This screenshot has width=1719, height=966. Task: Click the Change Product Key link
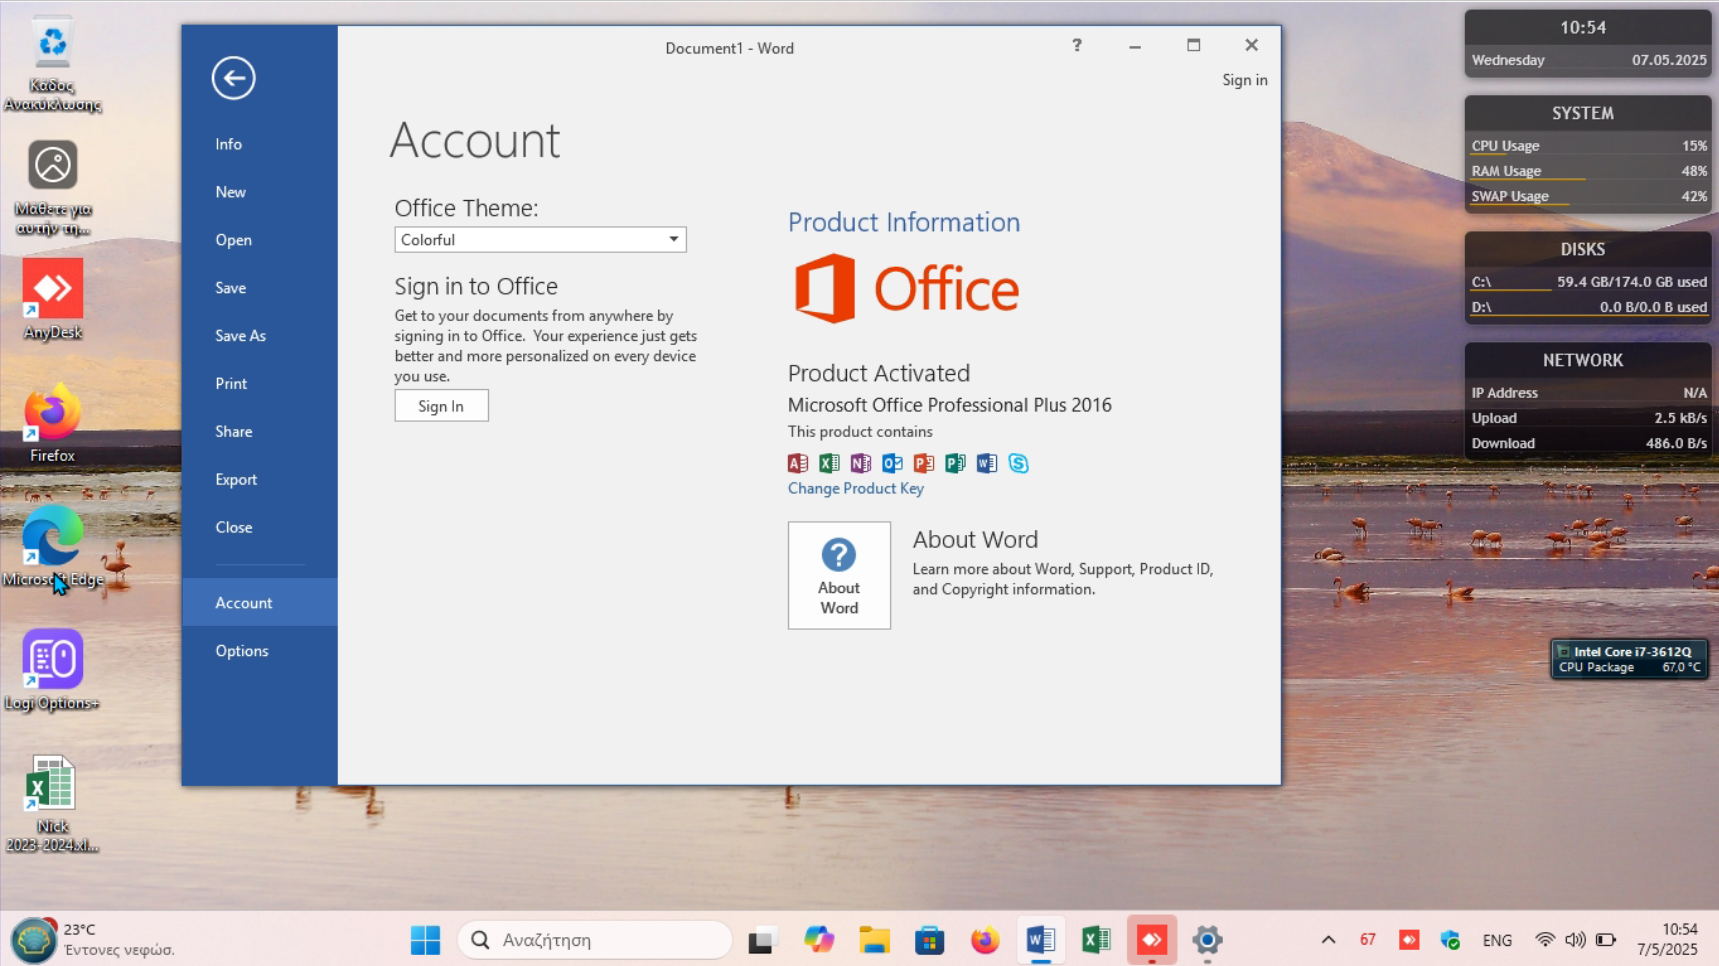click(855, 489)
